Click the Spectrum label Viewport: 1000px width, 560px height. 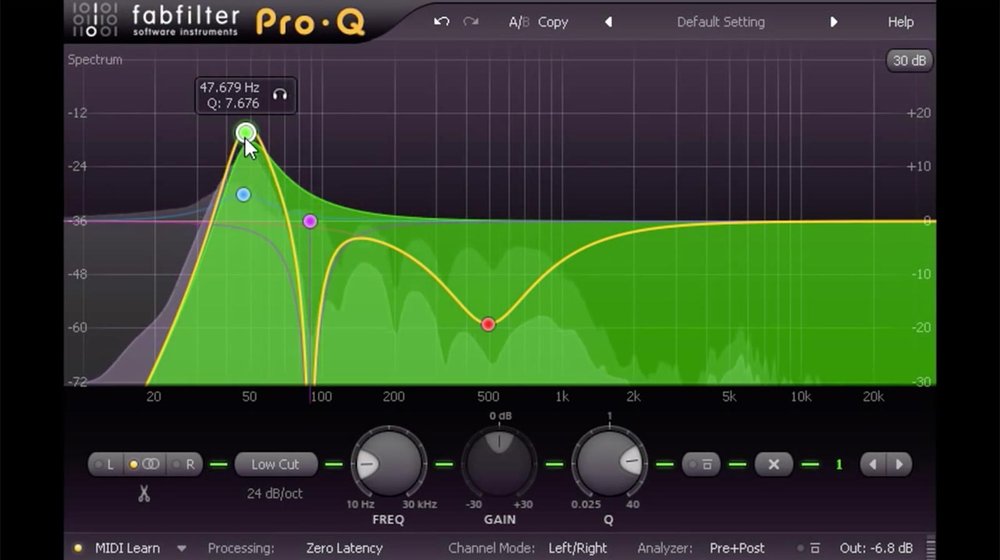[95, 59]
